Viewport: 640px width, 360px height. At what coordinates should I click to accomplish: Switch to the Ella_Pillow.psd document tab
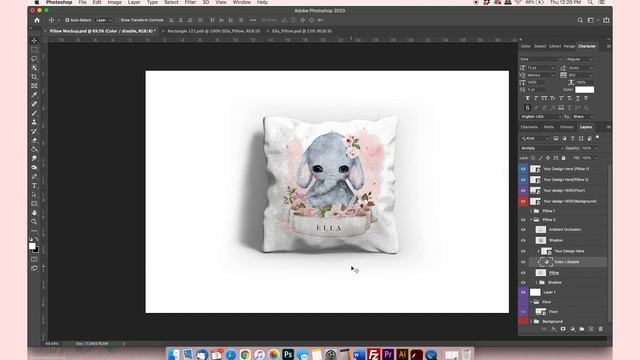coord(302,31)
